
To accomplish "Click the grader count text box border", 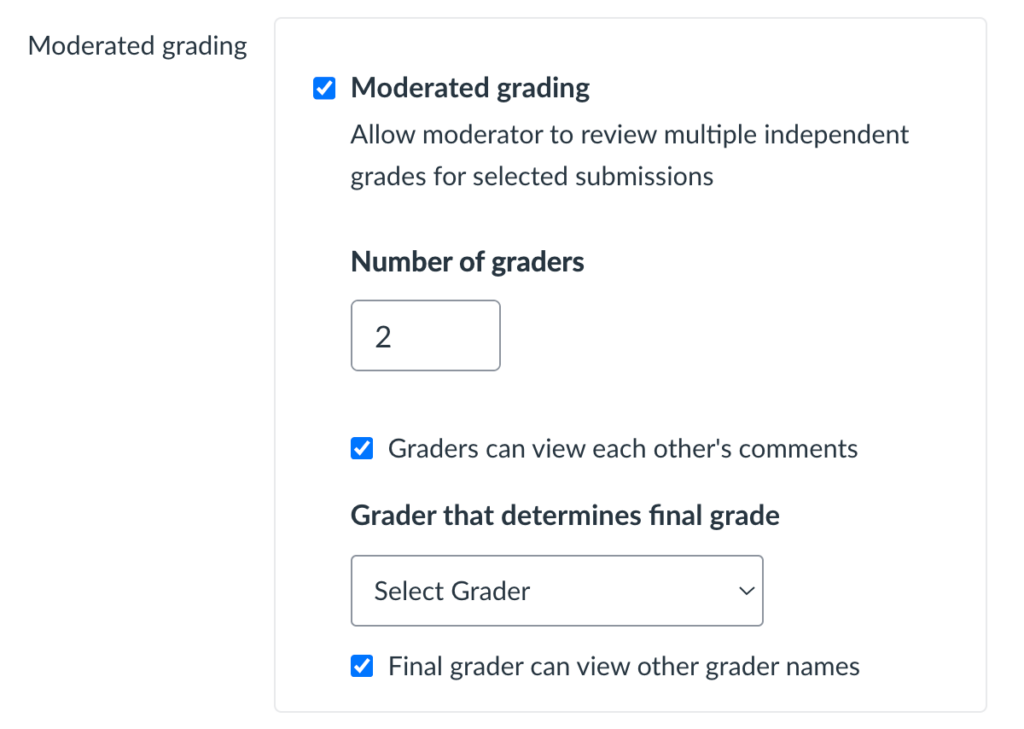I will point(425,302).
